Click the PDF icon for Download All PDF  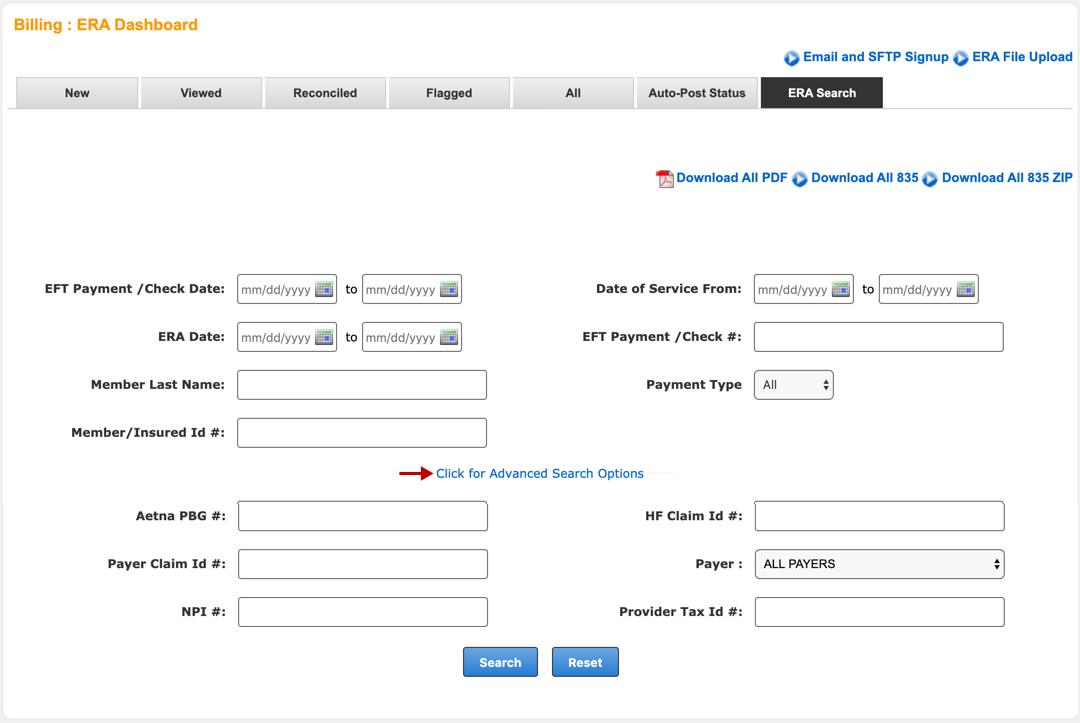click(665, 179)
